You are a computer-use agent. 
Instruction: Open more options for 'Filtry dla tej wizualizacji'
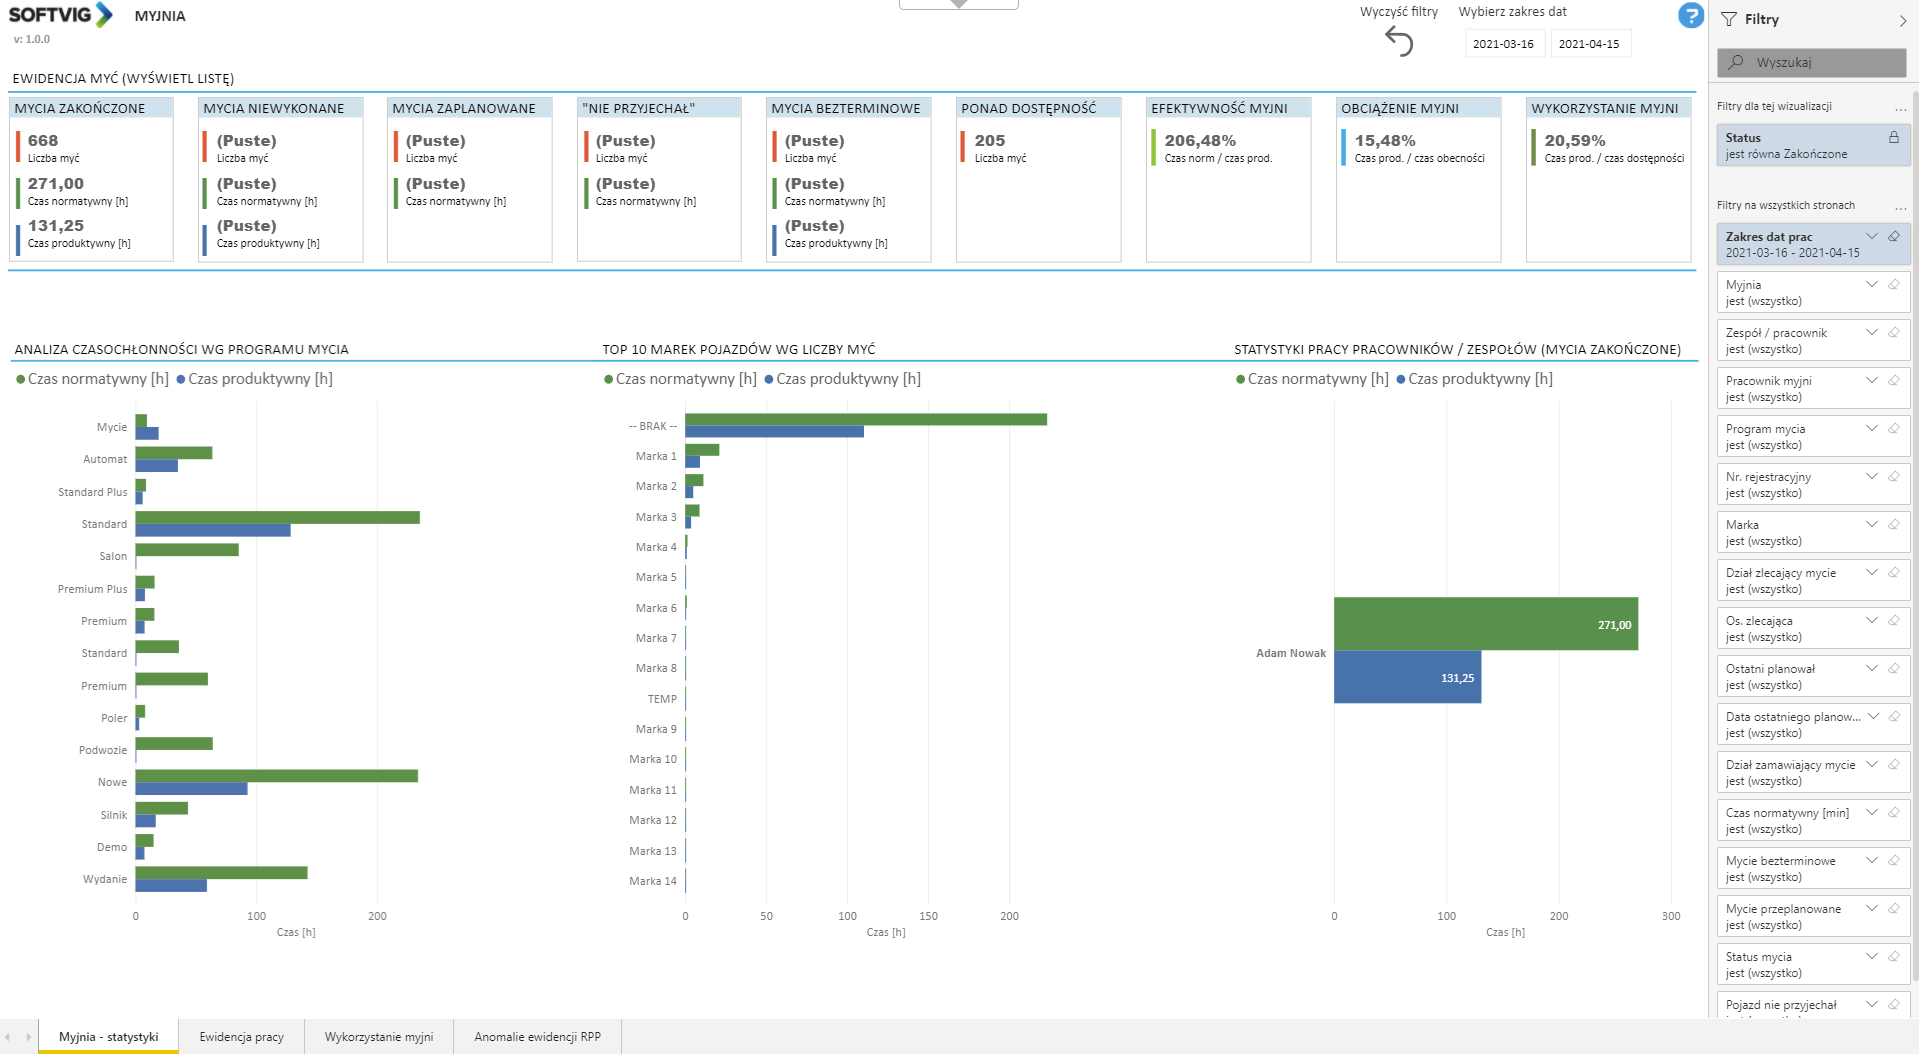point(1900,108)
